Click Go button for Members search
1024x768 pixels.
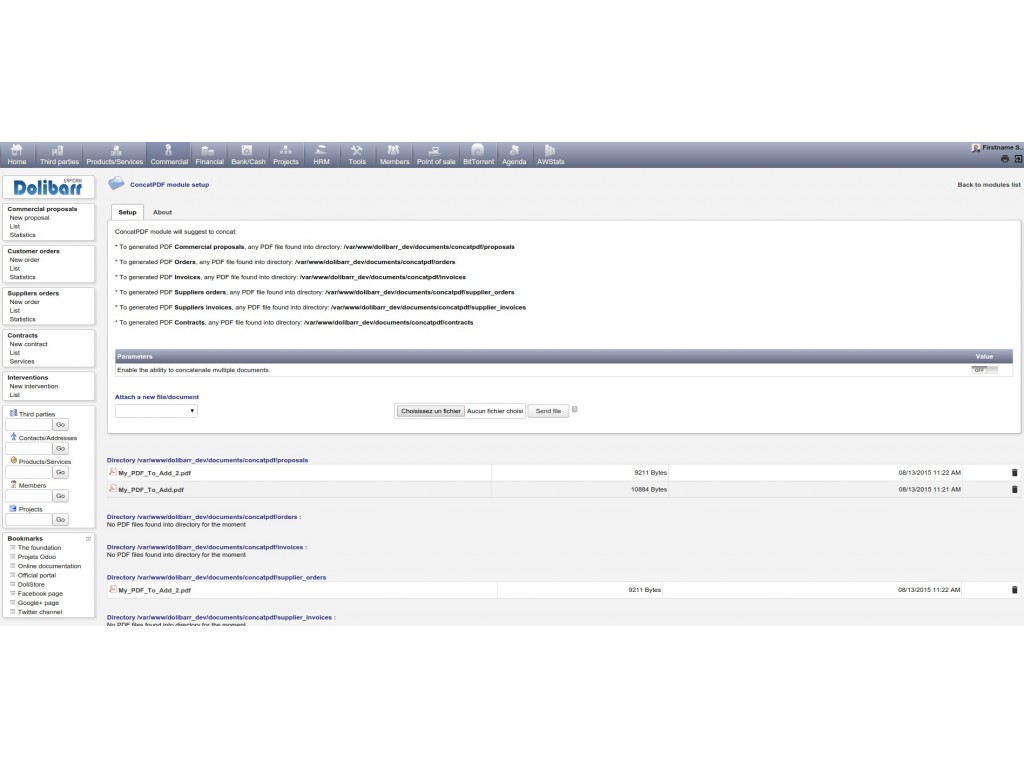[61, 496]
